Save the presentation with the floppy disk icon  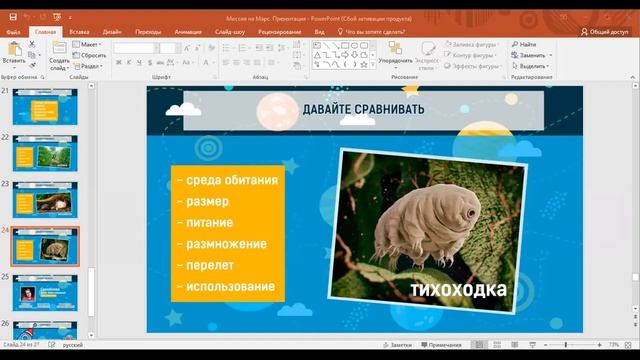[13, 17]
